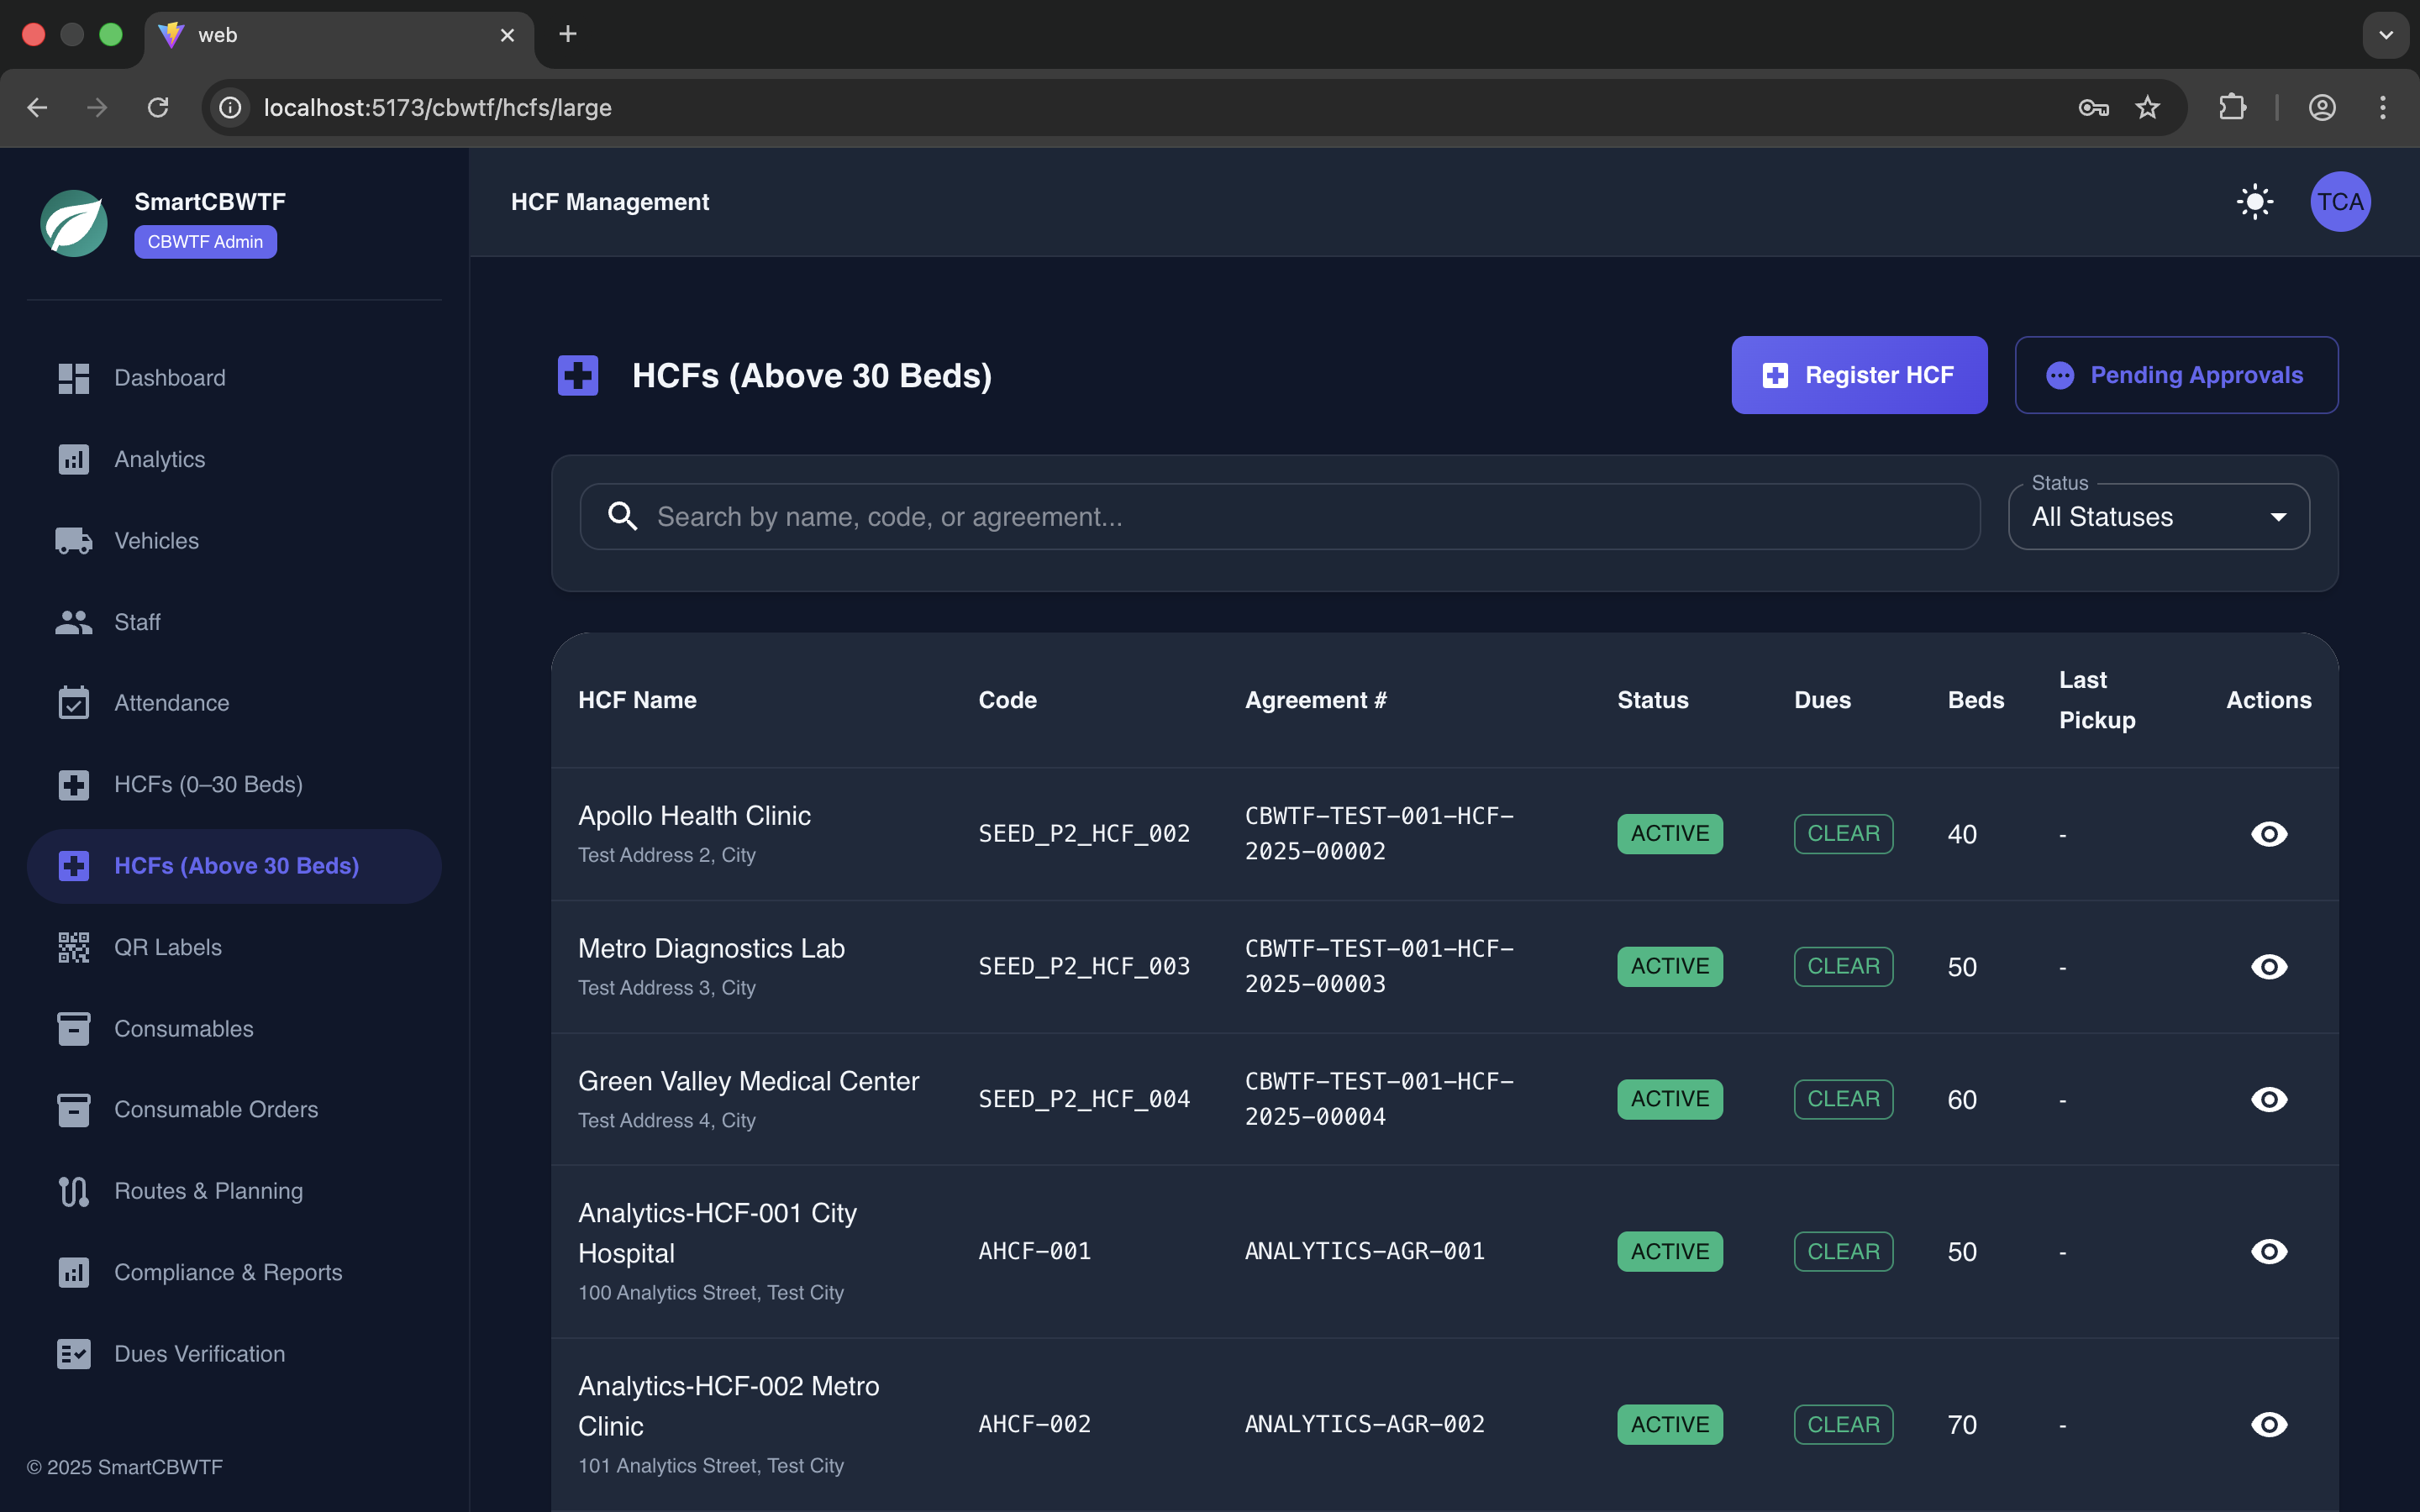2420x1512 pixels.
Task: Switch to HCFs (0–30 Beds) section
Action: [208, 784]
